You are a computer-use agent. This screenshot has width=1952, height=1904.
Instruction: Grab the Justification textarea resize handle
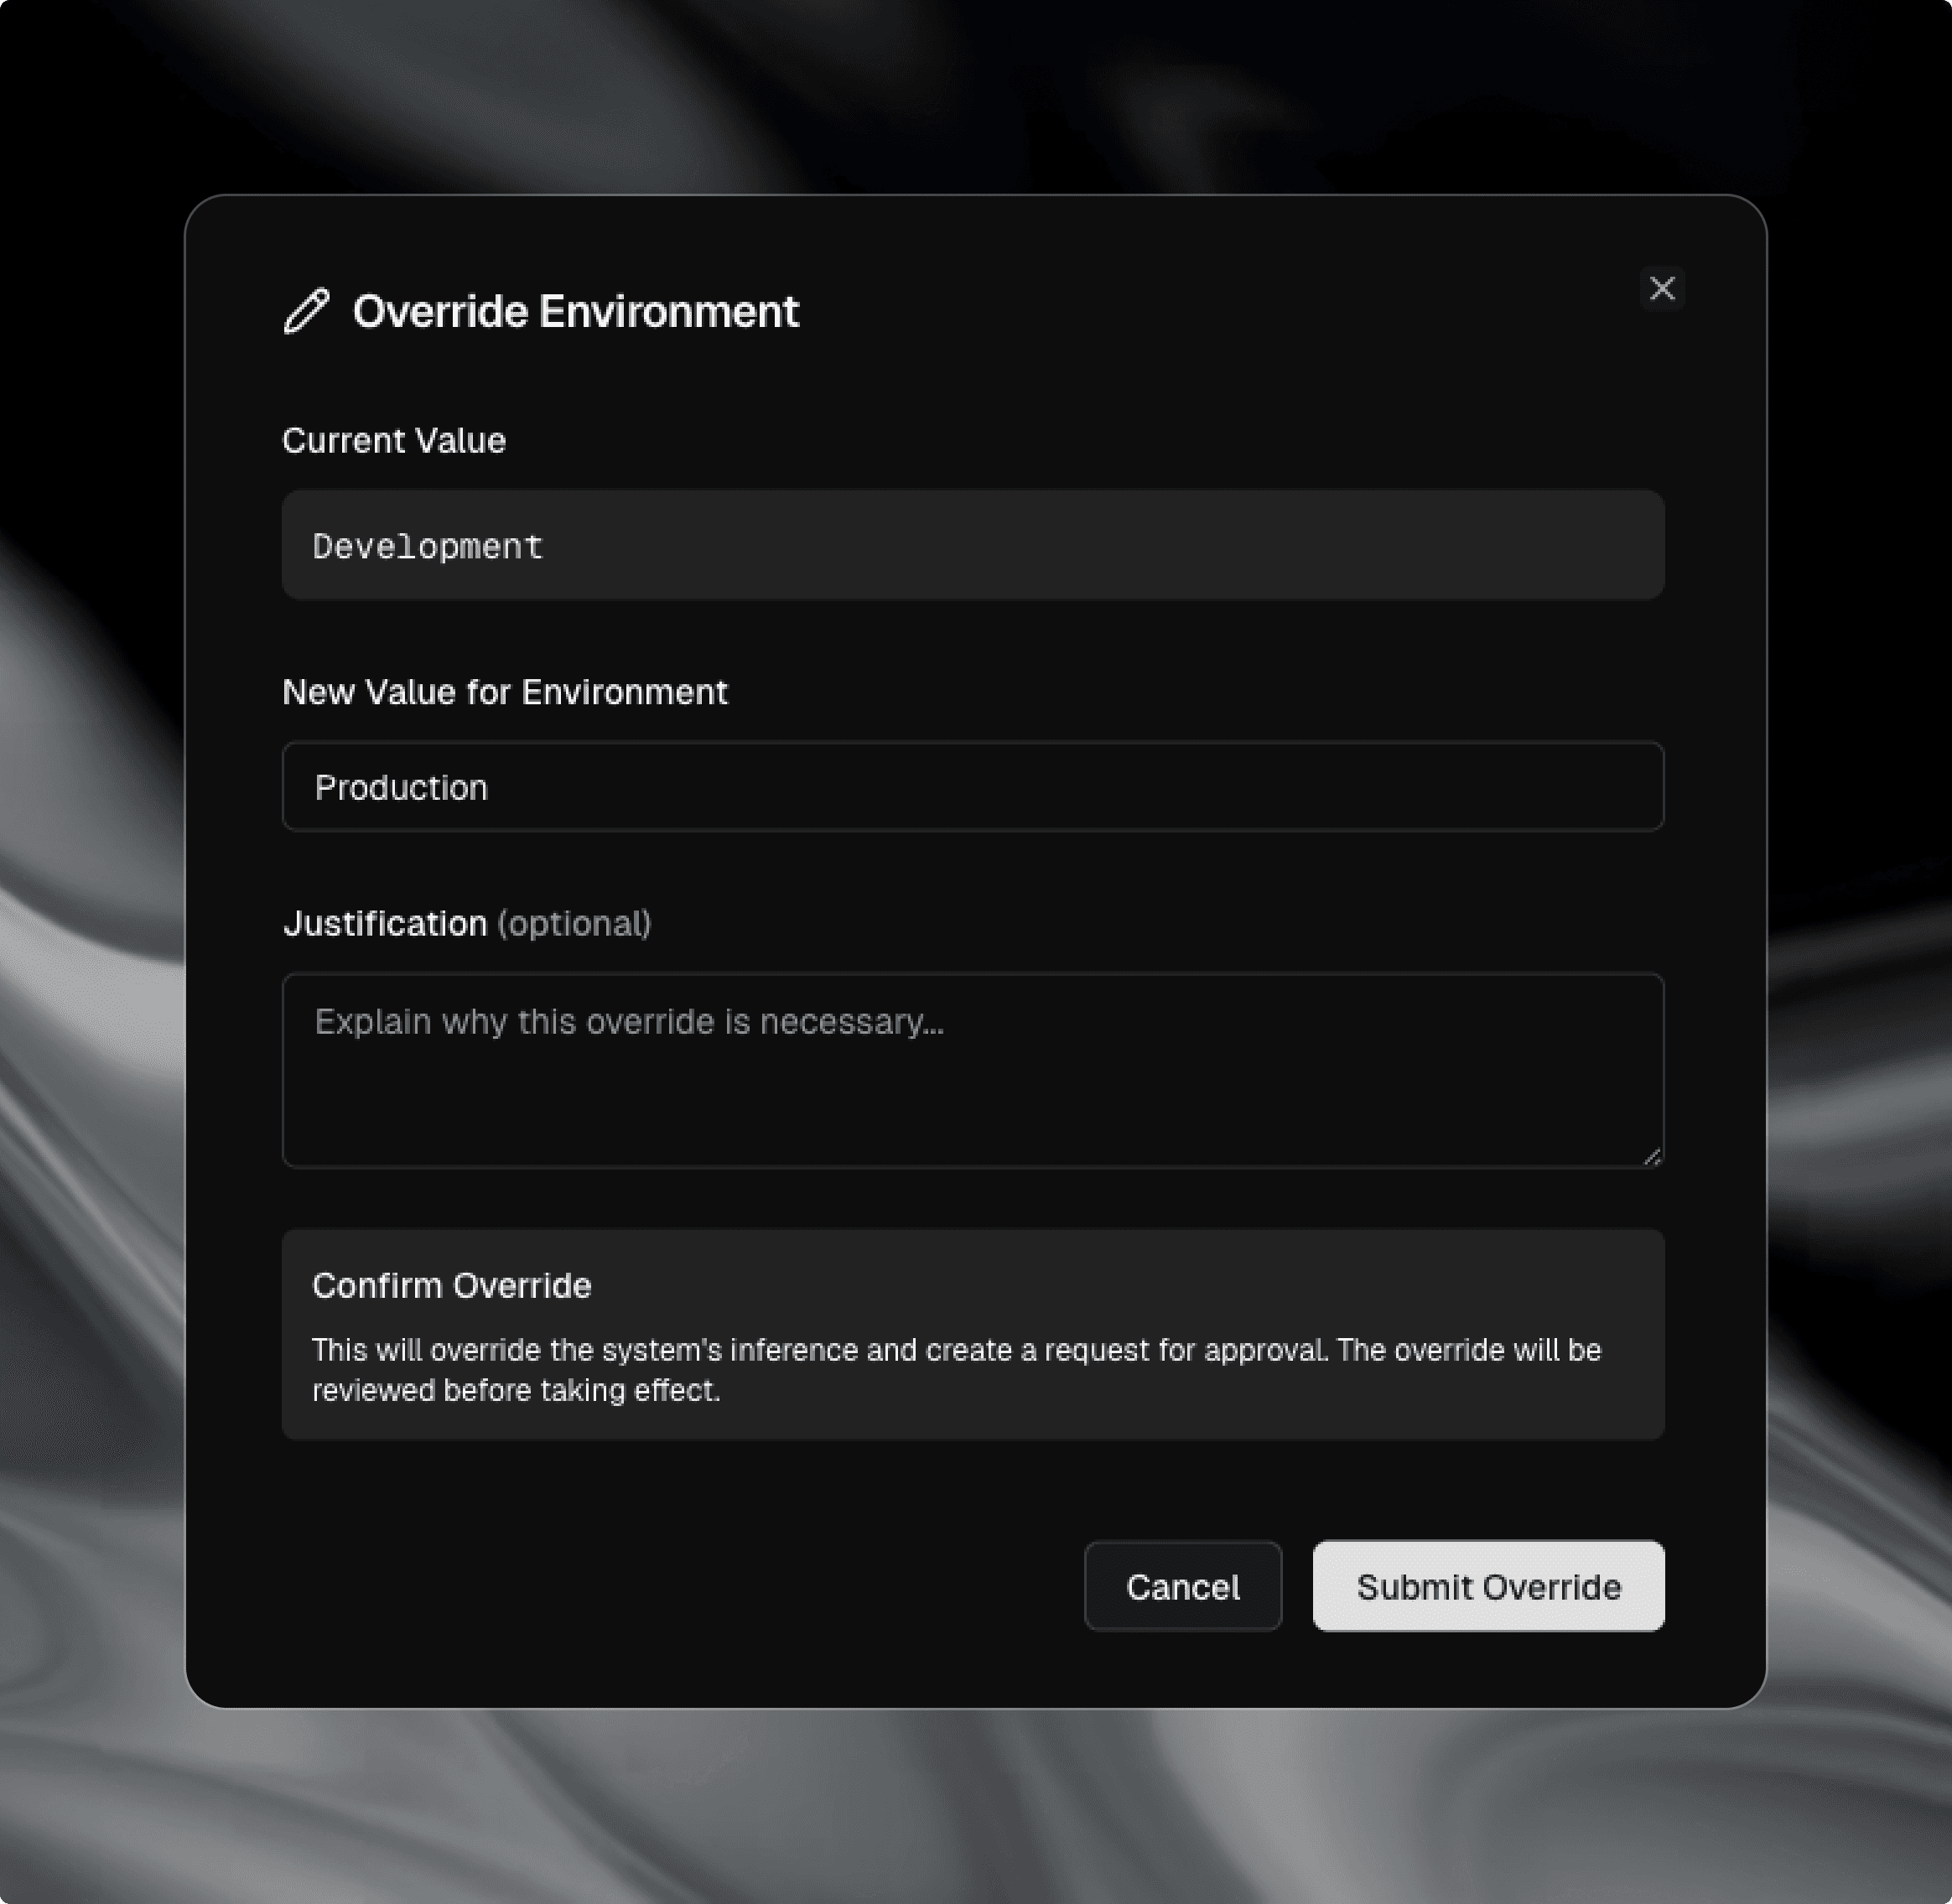coord(1652,1156)
